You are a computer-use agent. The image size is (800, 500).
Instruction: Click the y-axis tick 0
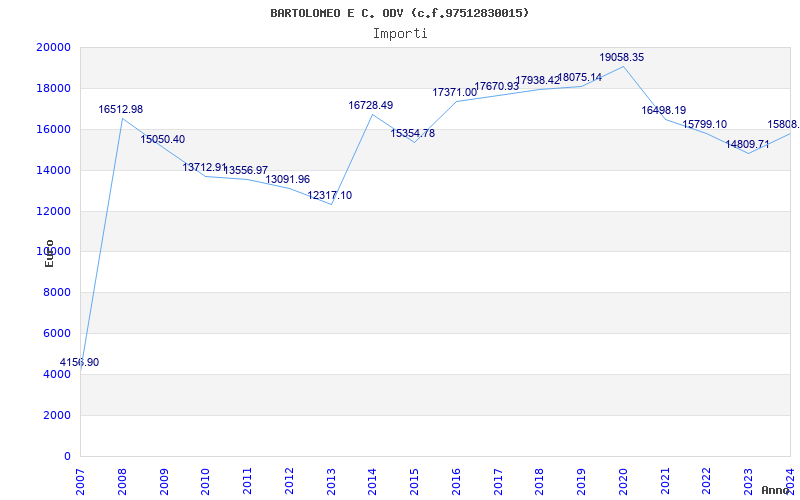(x=67, y=456)
